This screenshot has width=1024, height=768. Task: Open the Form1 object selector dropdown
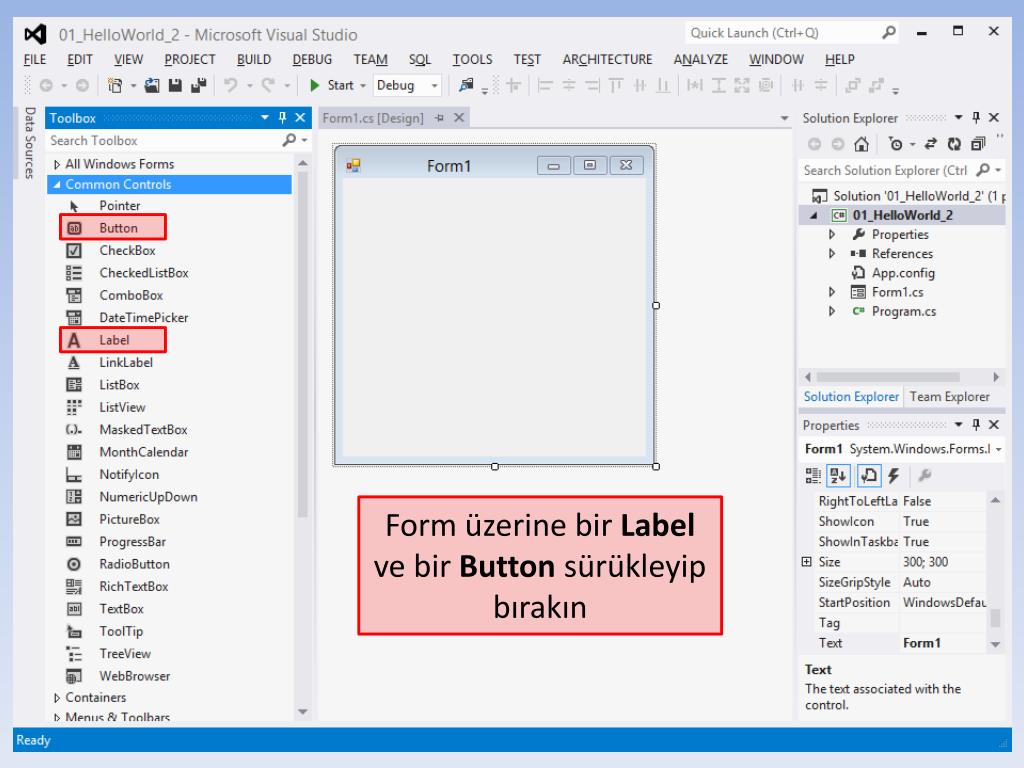pyautogui.click(x=998, y=449)
